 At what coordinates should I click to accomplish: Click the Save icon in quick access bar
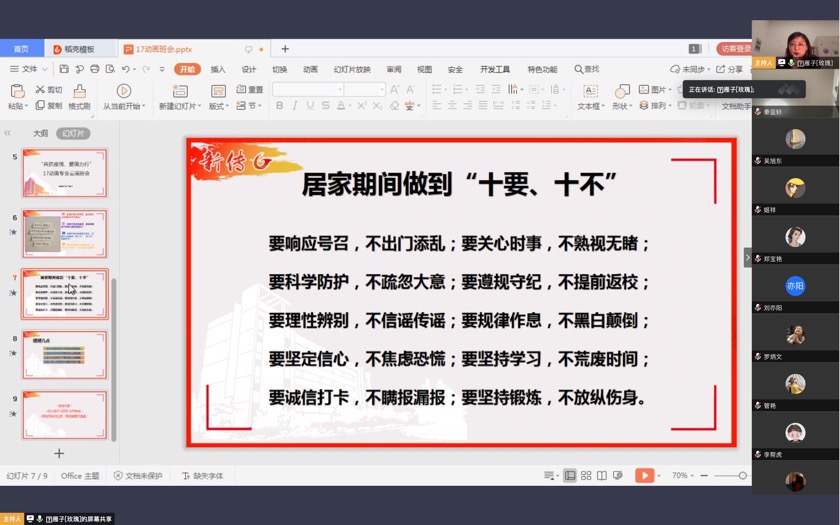click(64, 69)
